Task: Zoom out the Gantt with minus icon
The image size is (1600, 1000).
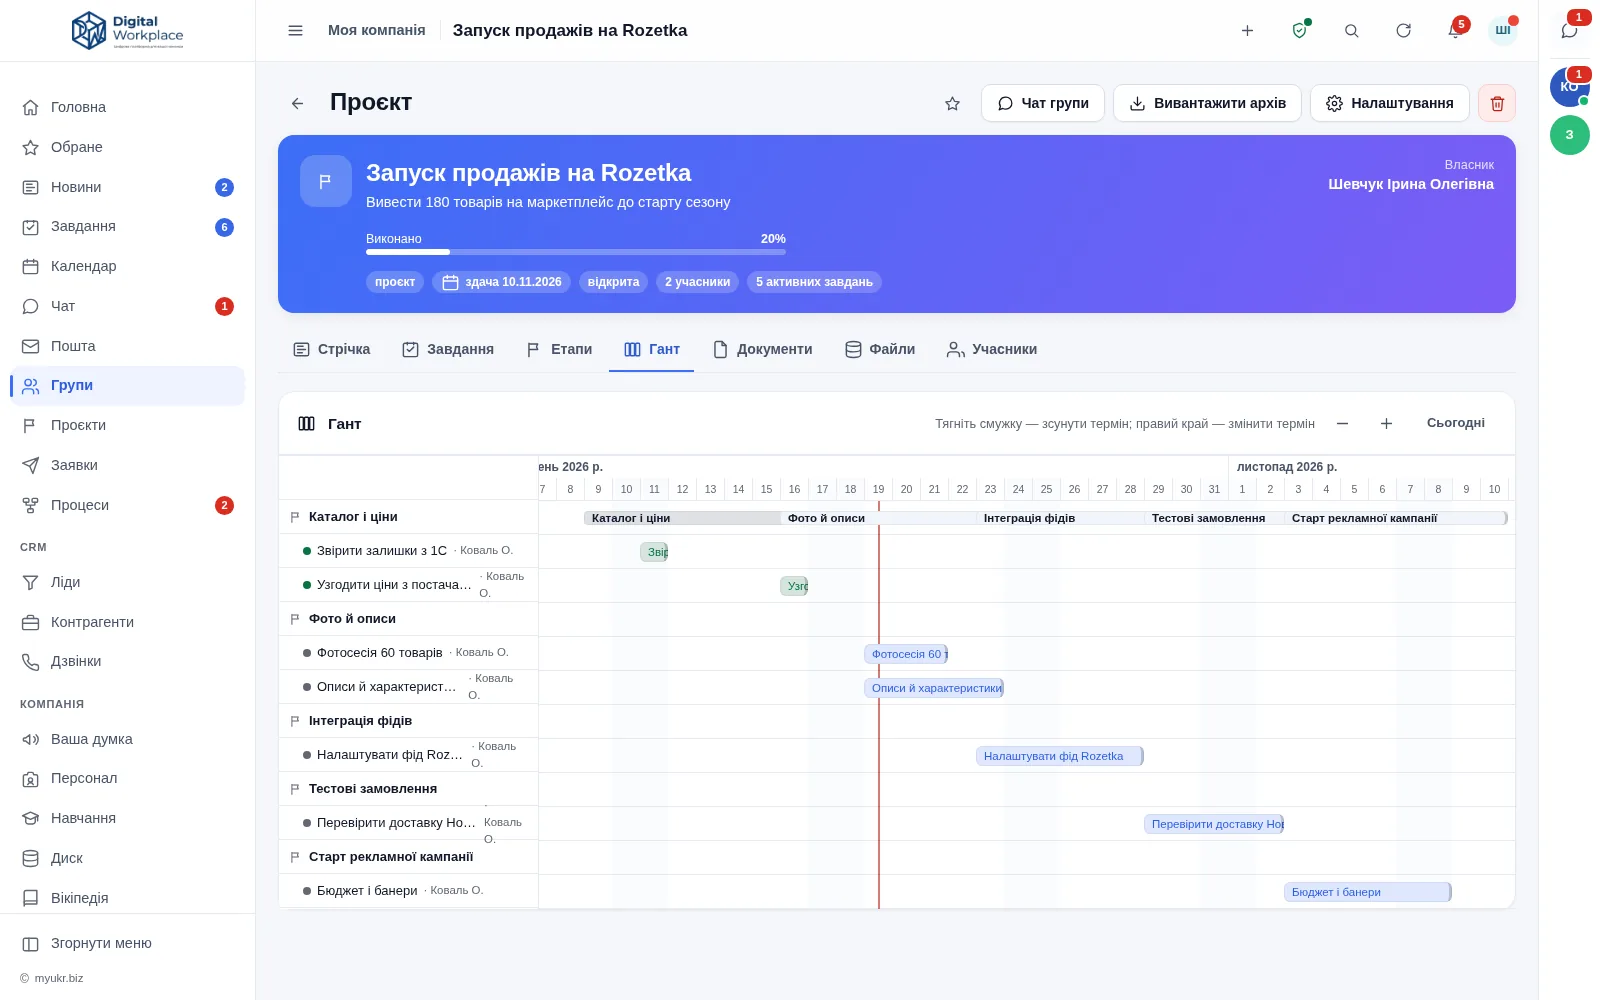Action: click(1342, 424)
